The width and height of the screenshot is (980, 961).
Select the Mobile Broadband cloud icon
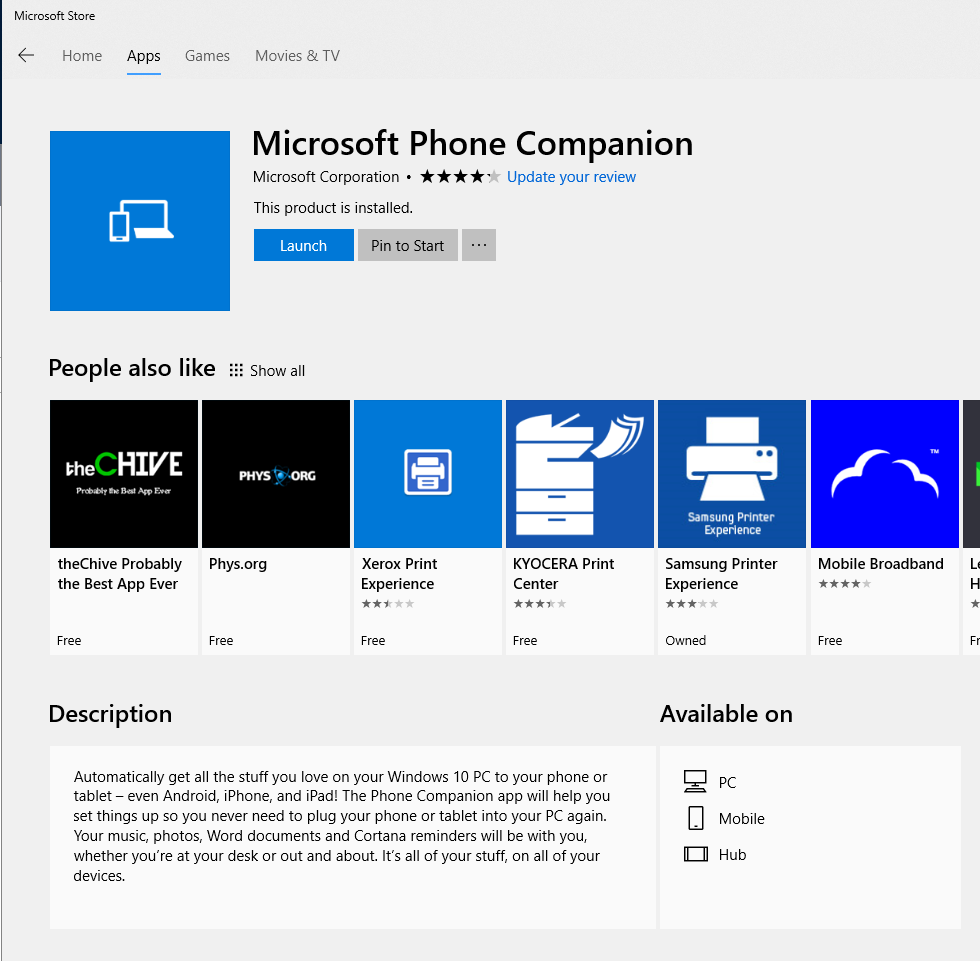(884, 474)
